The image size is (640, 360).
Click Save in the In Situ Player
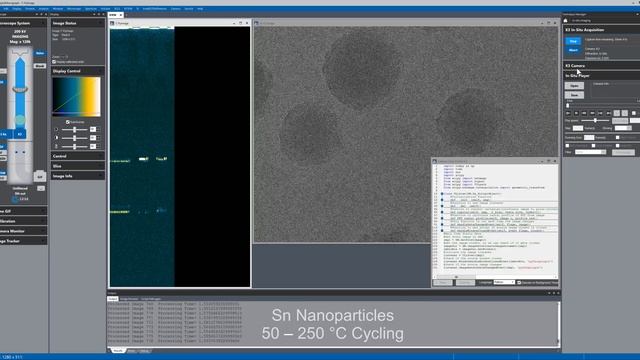coord(574,95)
